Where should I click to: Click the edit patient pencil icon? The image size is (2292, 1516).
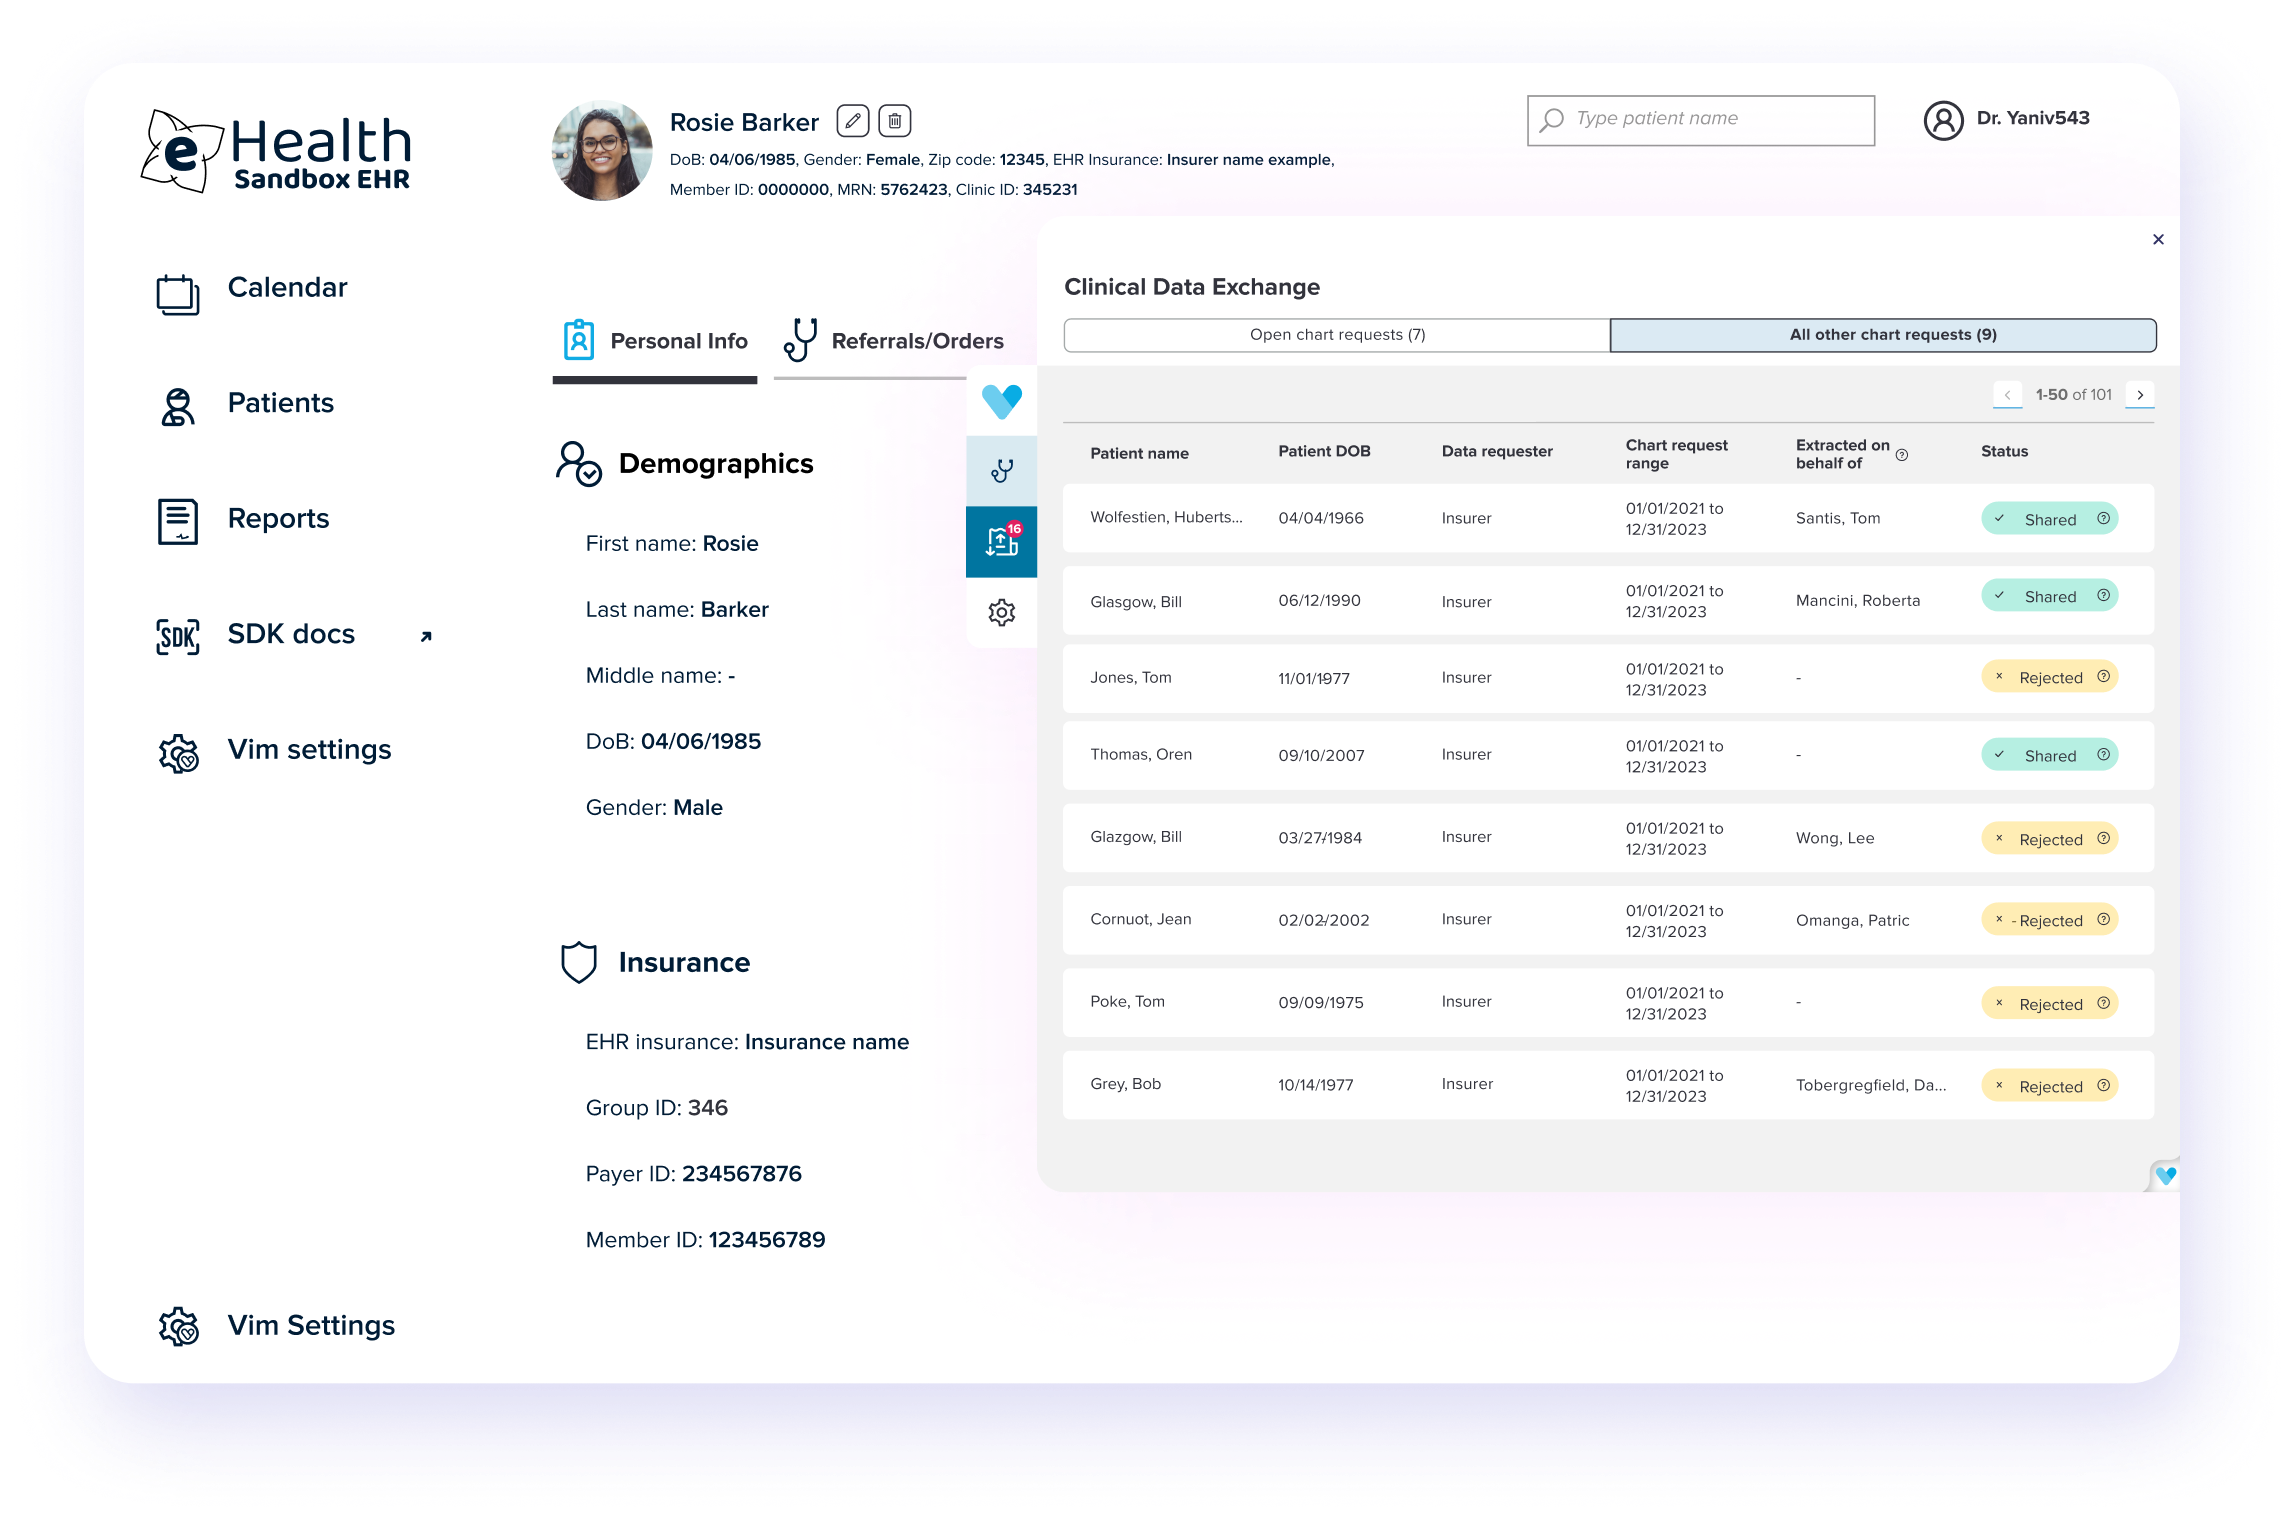pos(852,121)
